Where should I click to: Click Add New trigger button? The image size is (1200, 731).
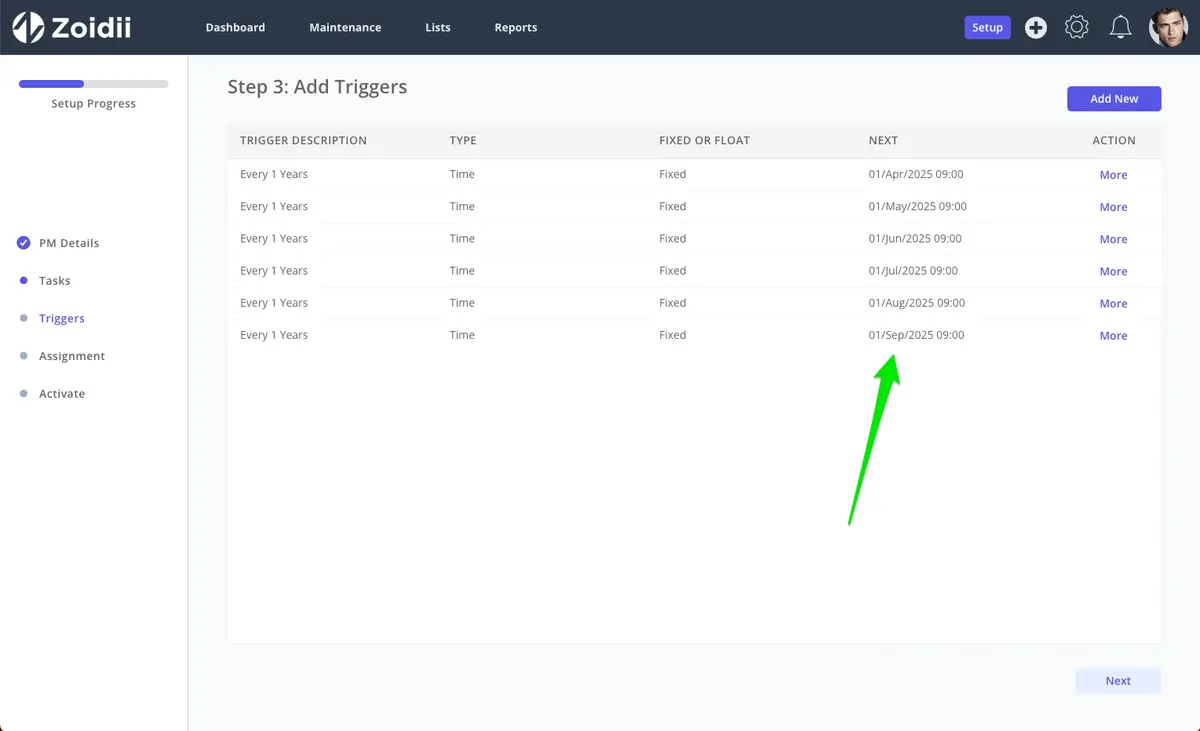pyautogui.click(x=1114, y=99)
